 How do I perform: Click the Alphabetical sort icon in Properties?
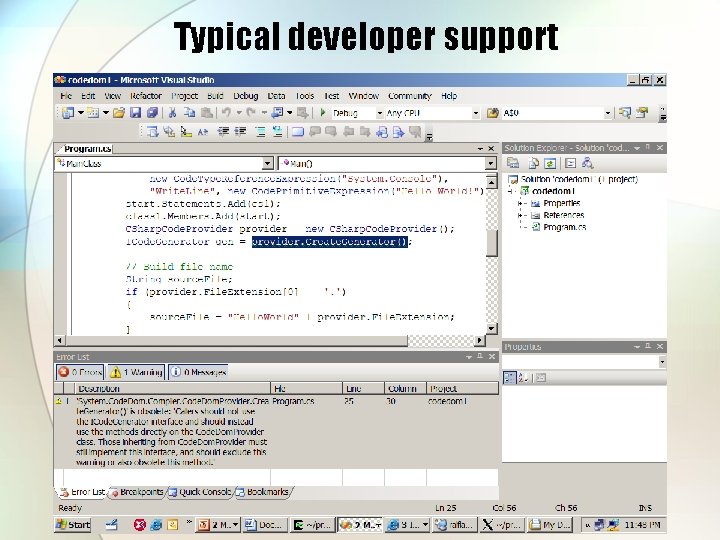pyautogui.click(x=523, y=378)
